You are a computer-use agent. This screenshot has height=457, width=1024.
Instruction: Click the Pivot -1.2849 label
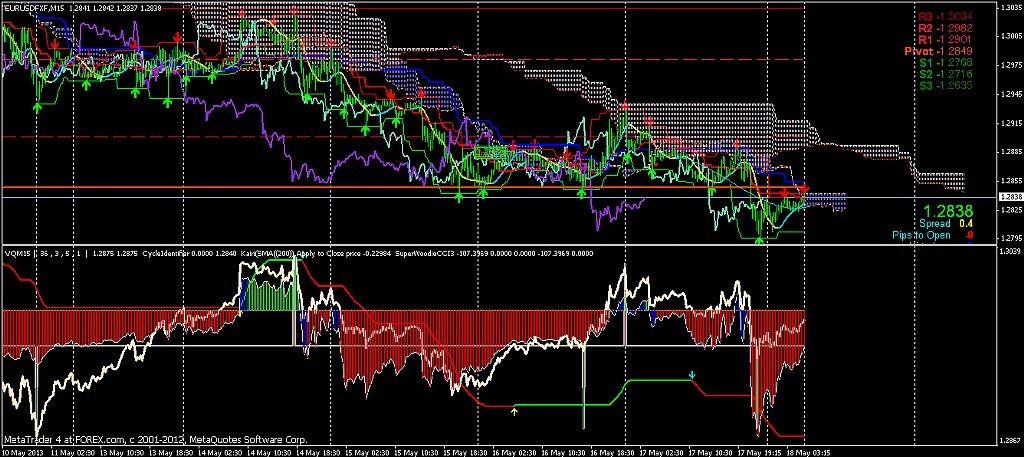tap(939, 51)
